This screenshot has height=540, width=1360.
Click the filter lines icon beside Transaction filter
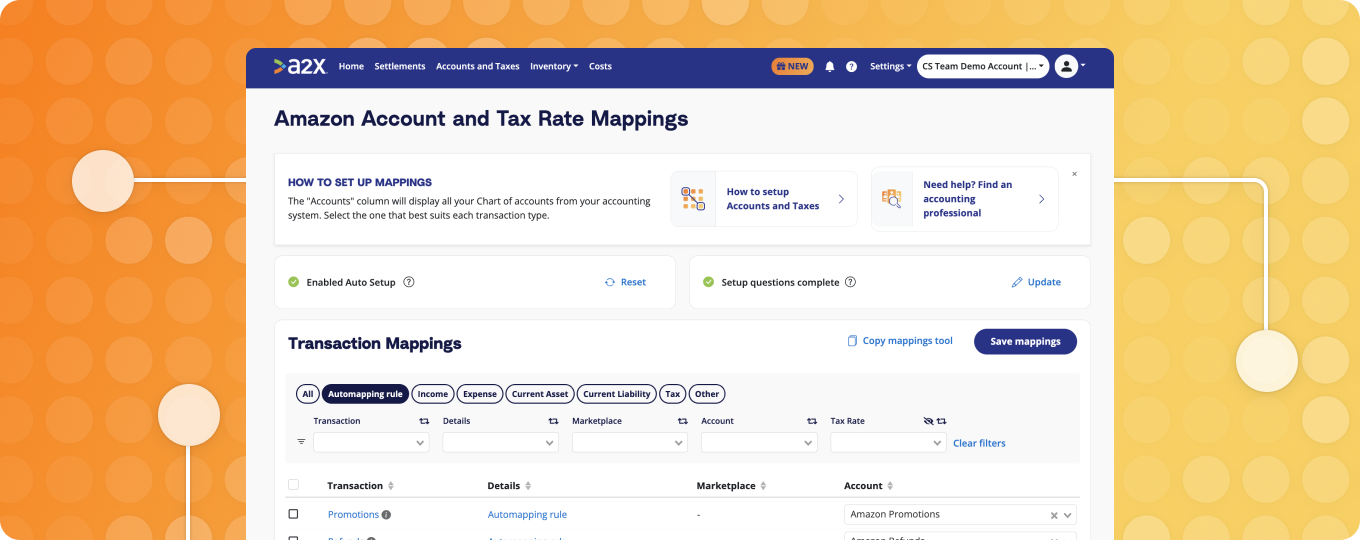click(301, 442)
